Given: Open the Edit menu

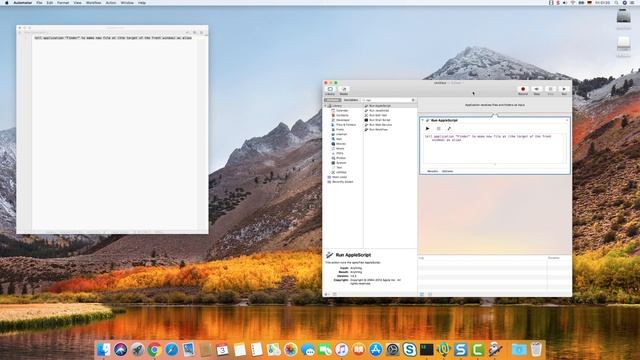Looking at the screenshot, I should pos(50,3).
